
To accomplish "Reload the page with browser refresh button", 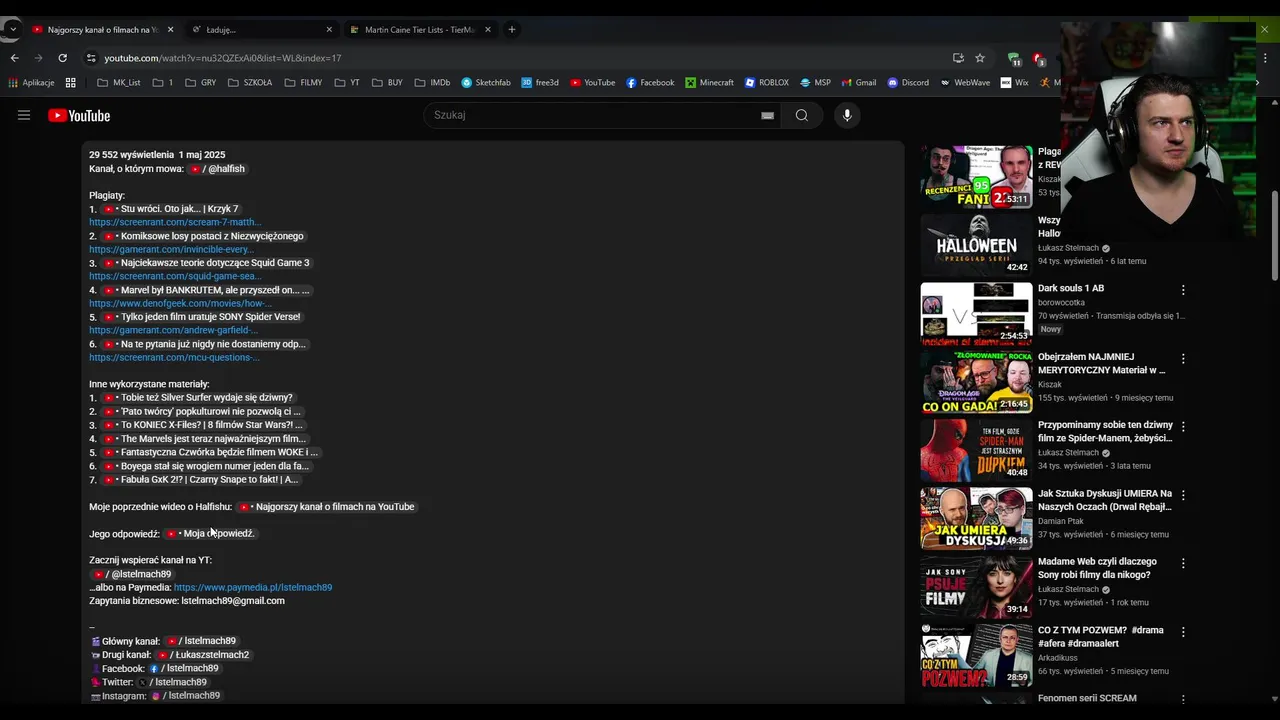I will (x=62, y=58).
